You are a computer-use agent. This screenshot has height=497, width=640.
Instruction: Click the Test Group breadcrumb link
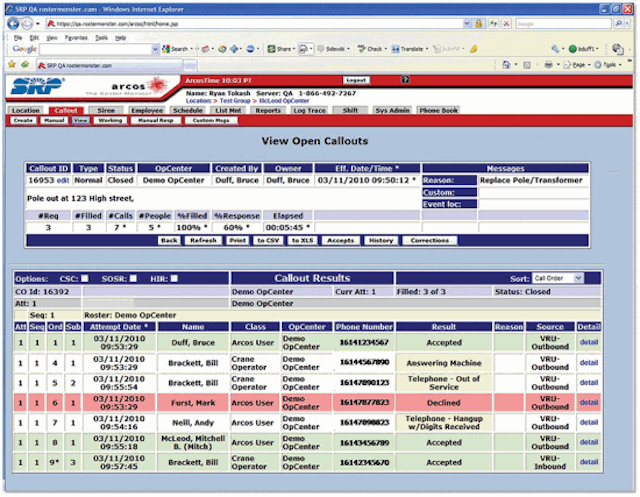(235, 100)
